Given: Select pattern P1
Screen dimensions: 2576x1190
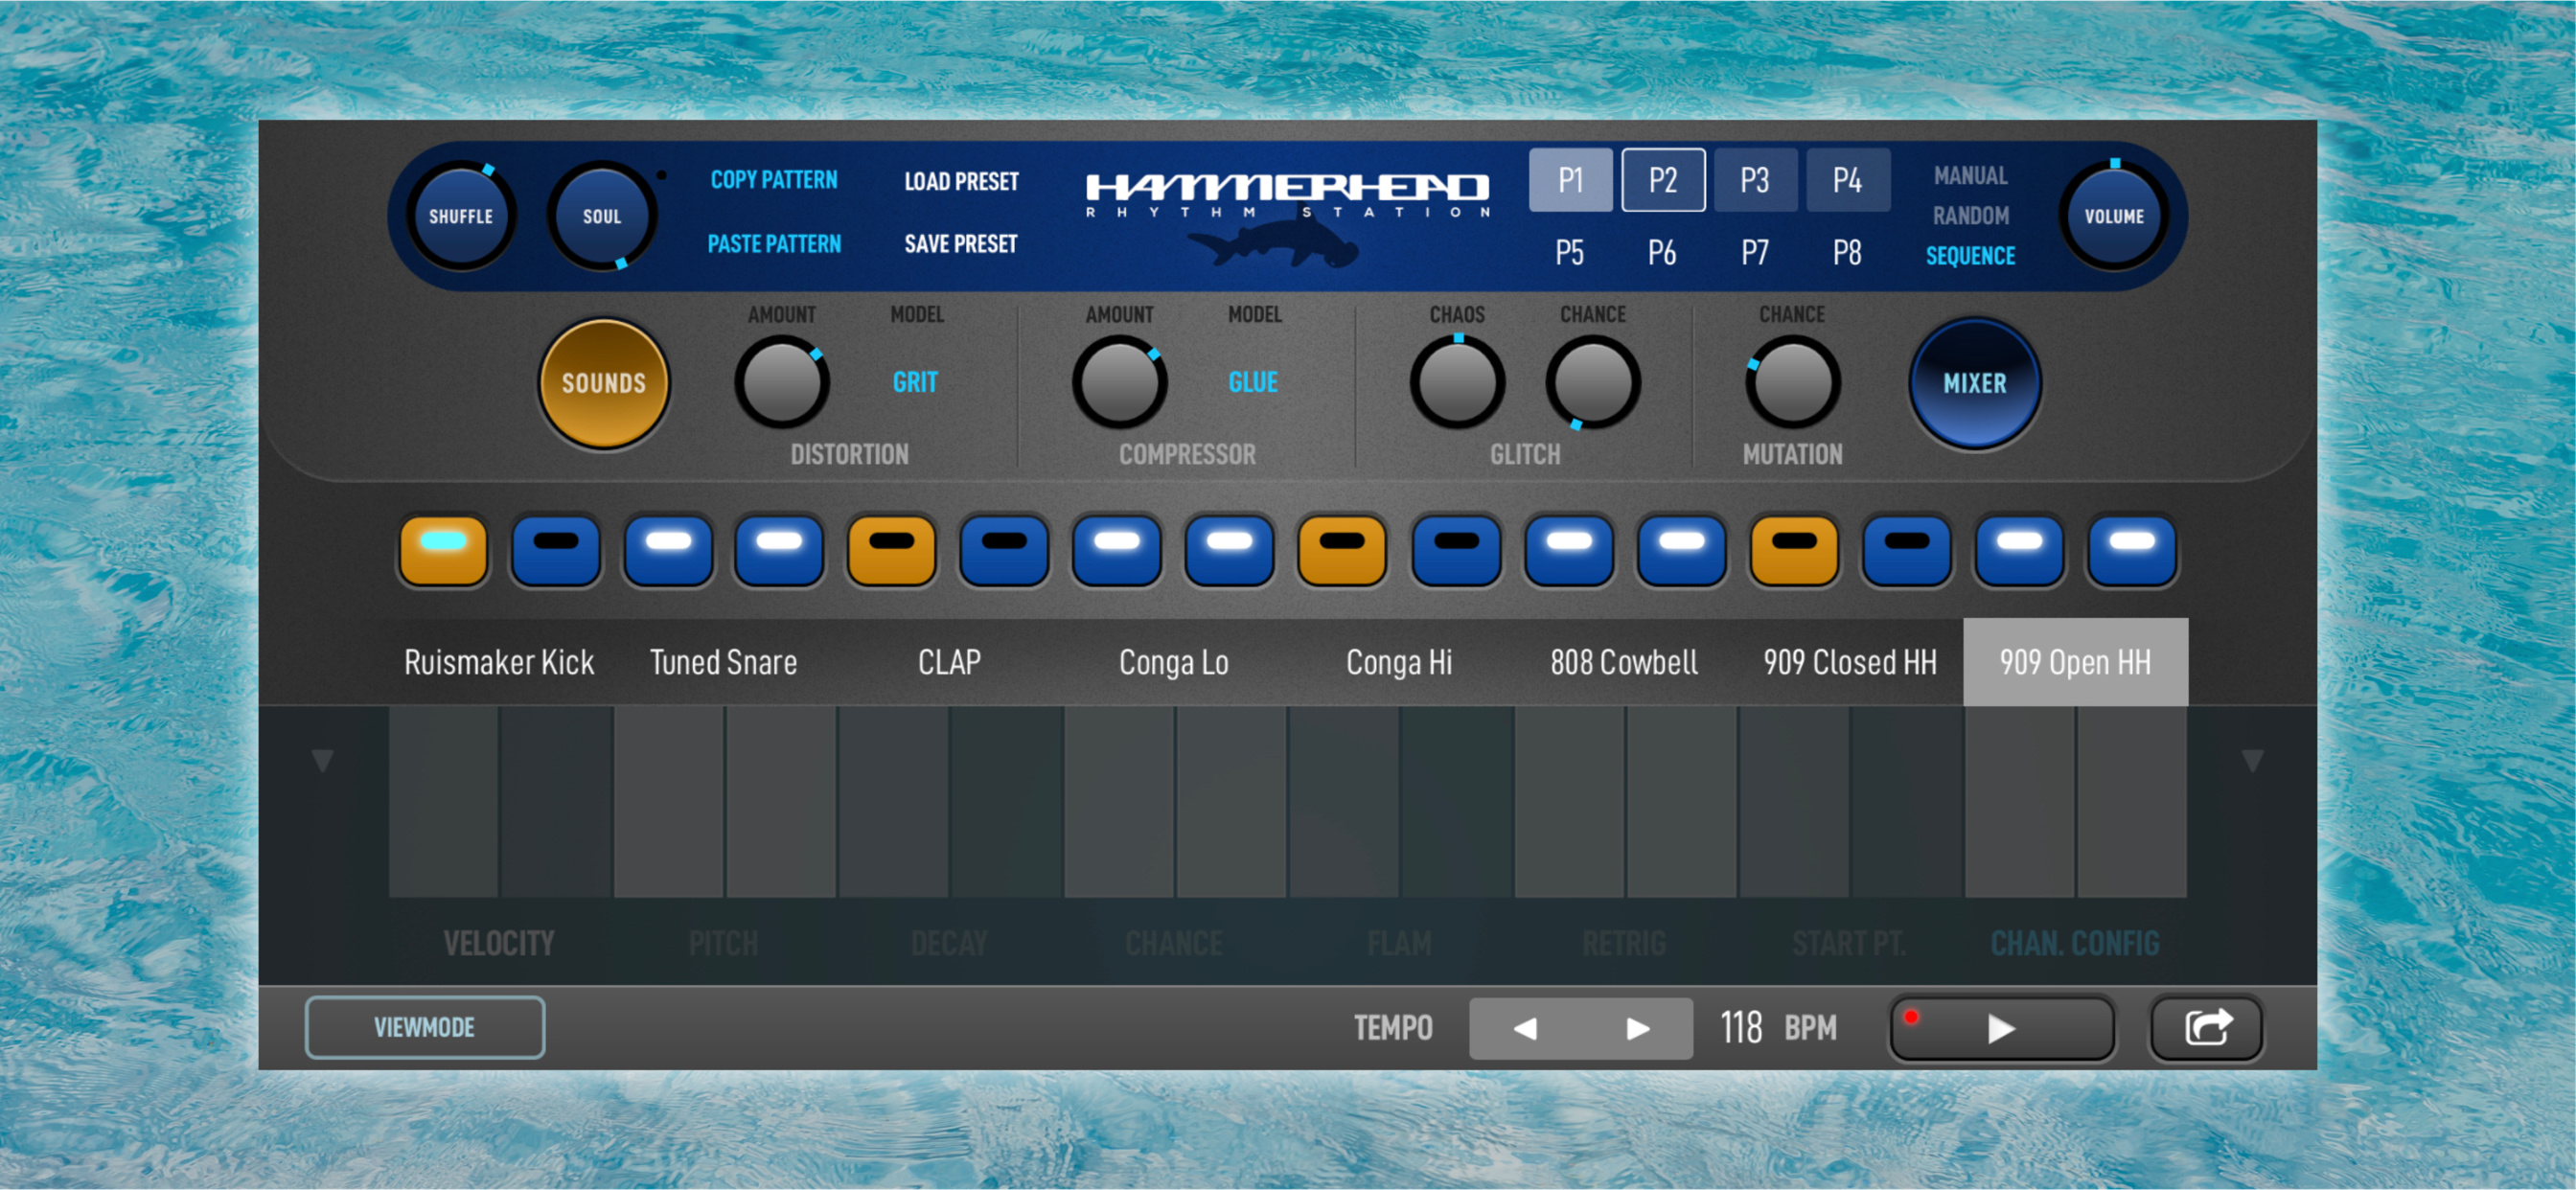Looking at the screenshot, I should (1570, 180).
